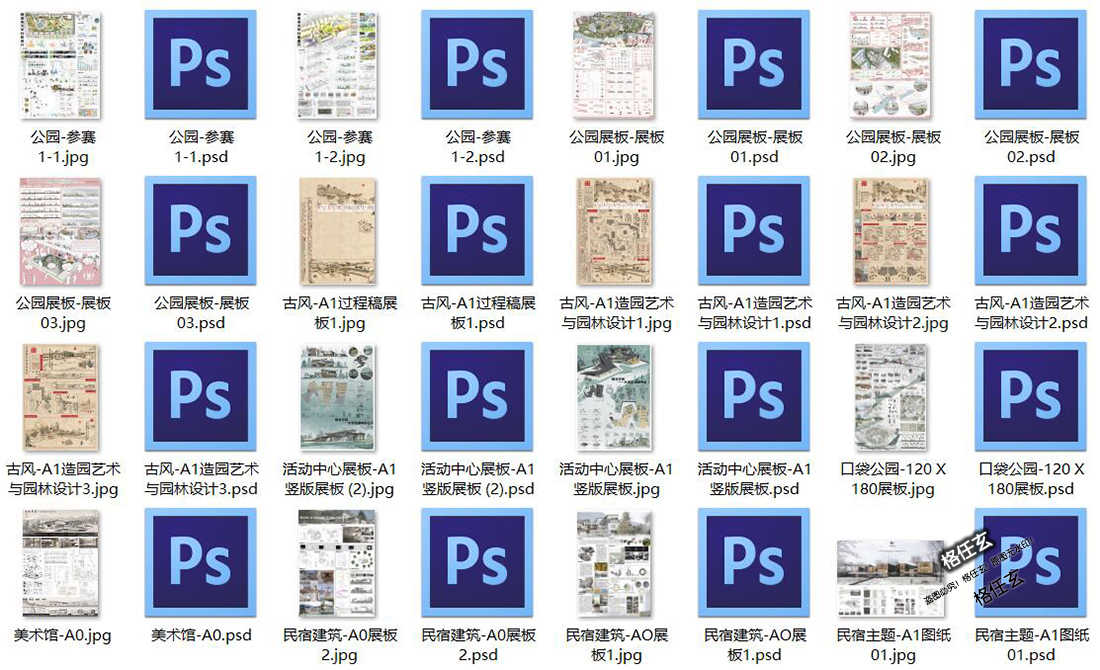1100x670 pixels.
Task: Select the Photoshop icon of 古风-A1过程稿展板1.psd
Action: coord(477,231)
